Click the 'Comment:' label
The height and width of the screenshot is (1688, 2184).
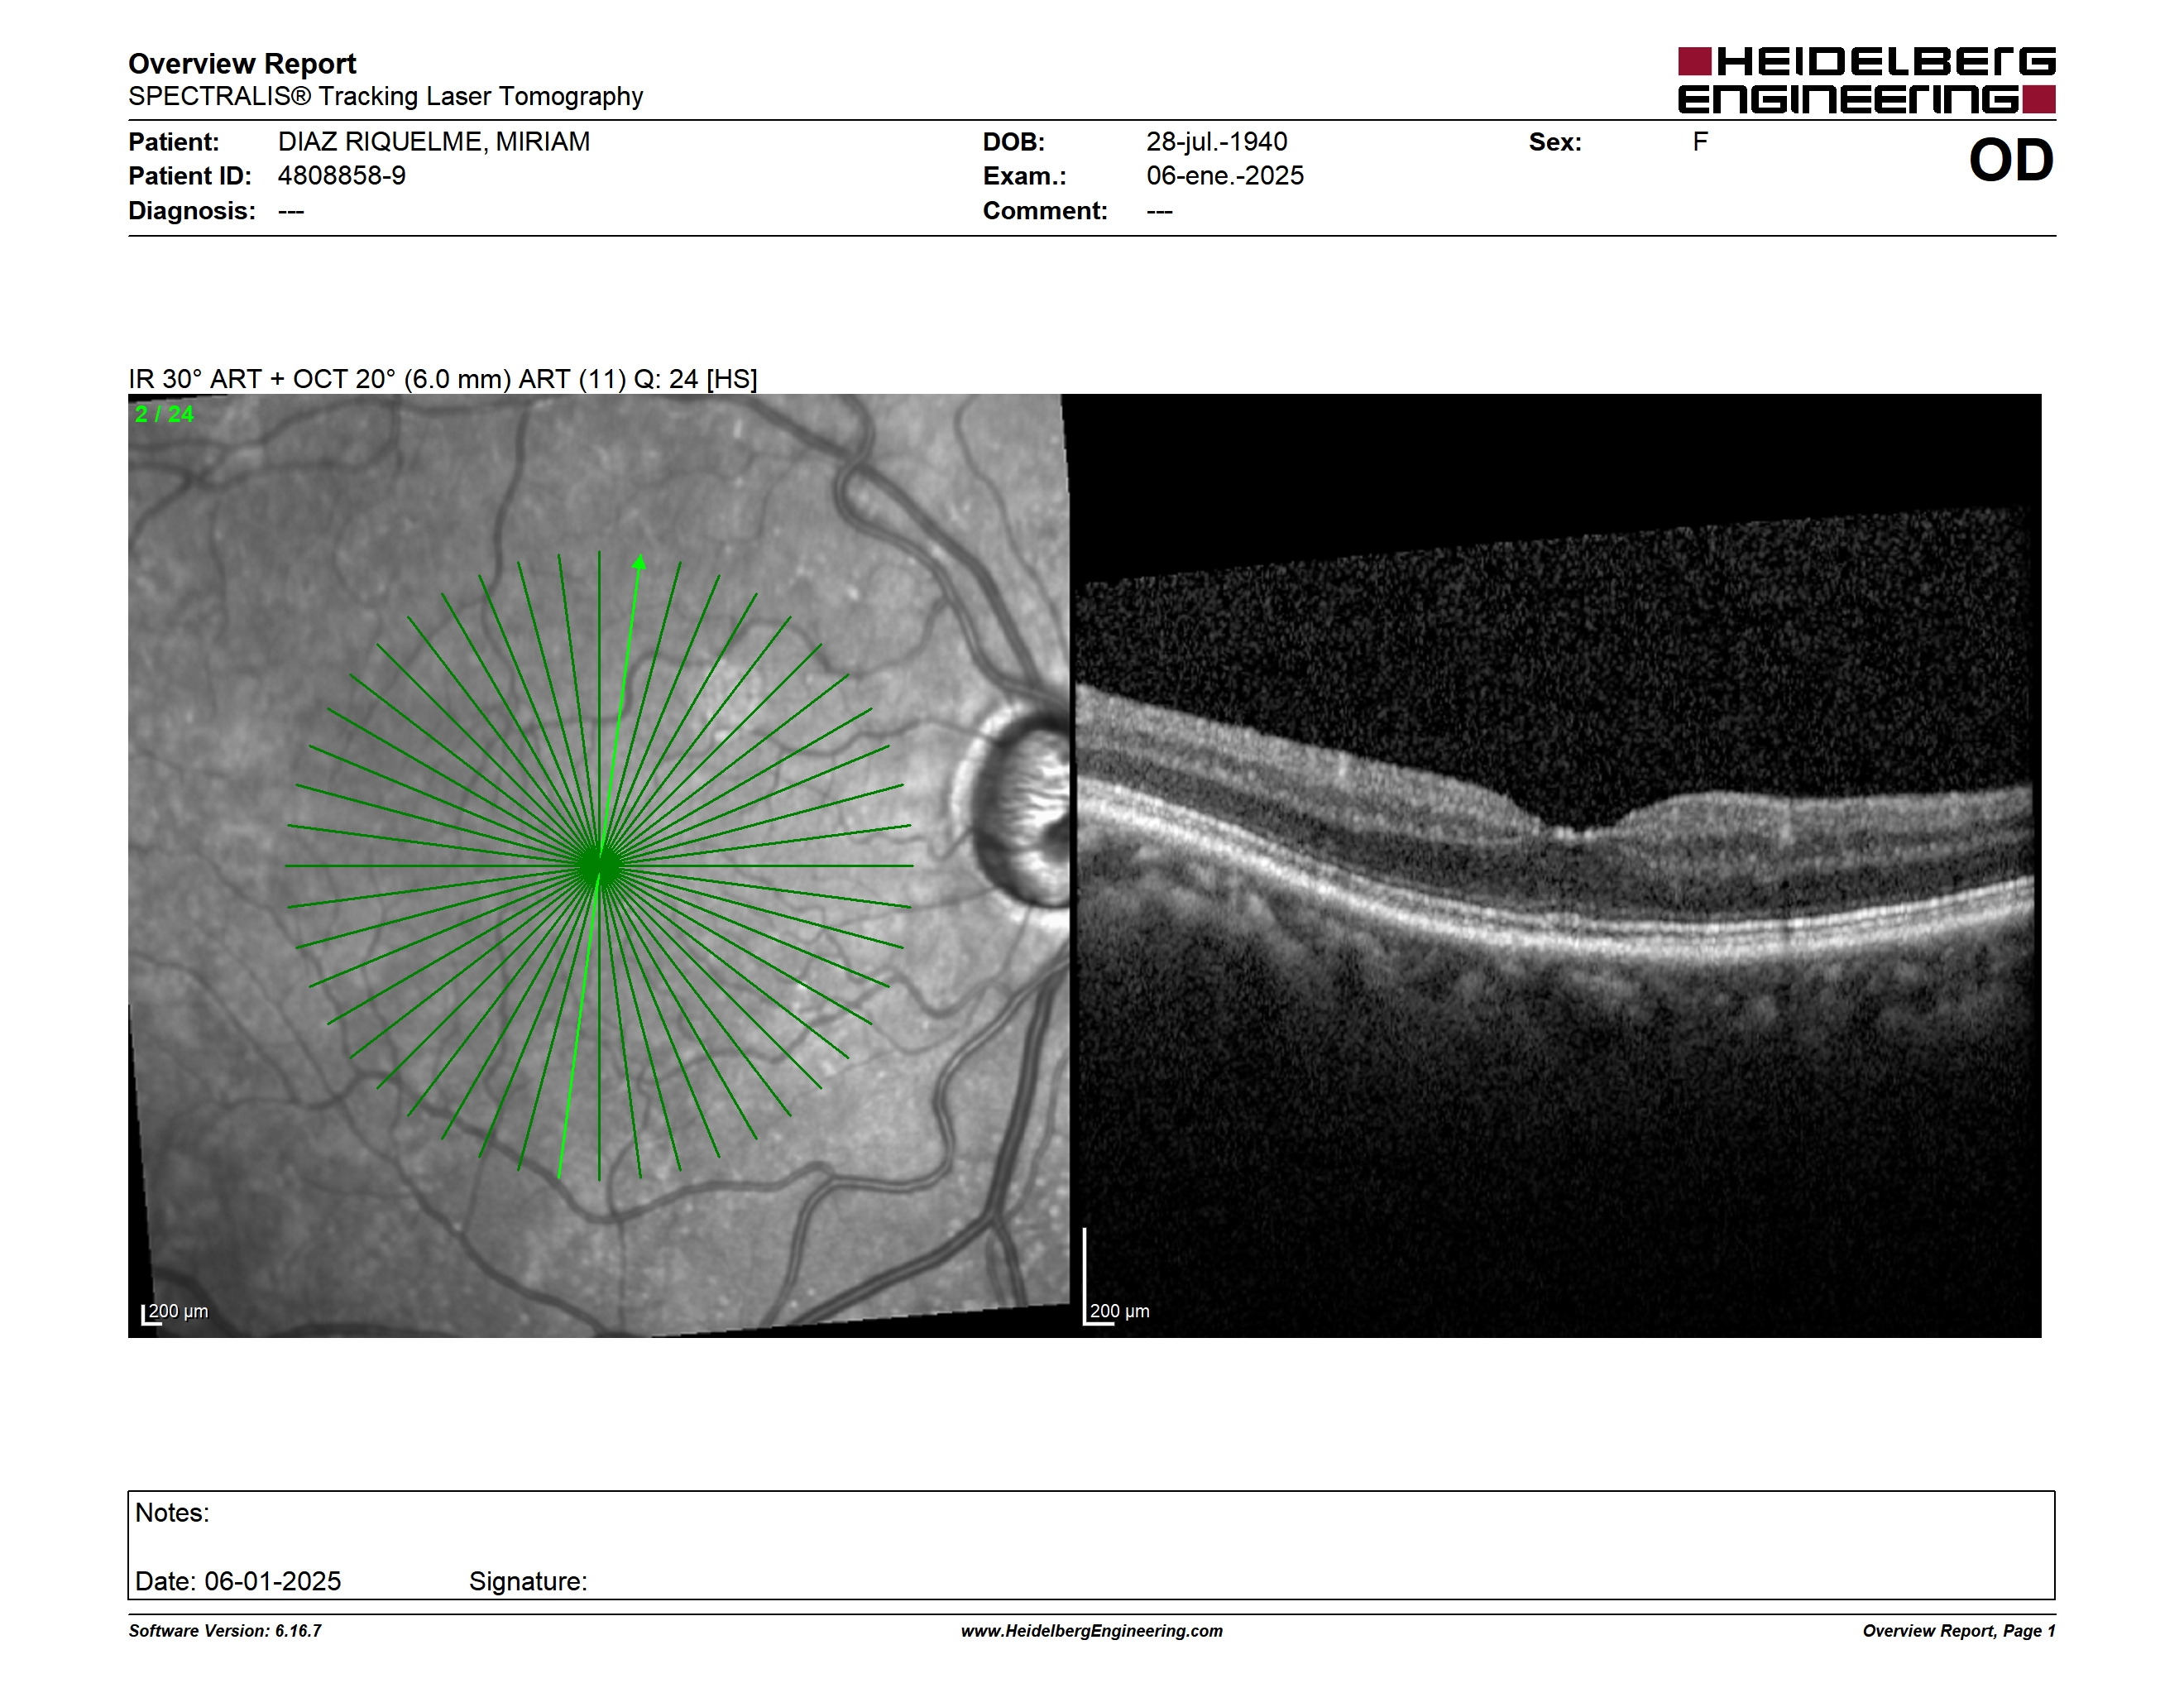tap(1045, 211)
